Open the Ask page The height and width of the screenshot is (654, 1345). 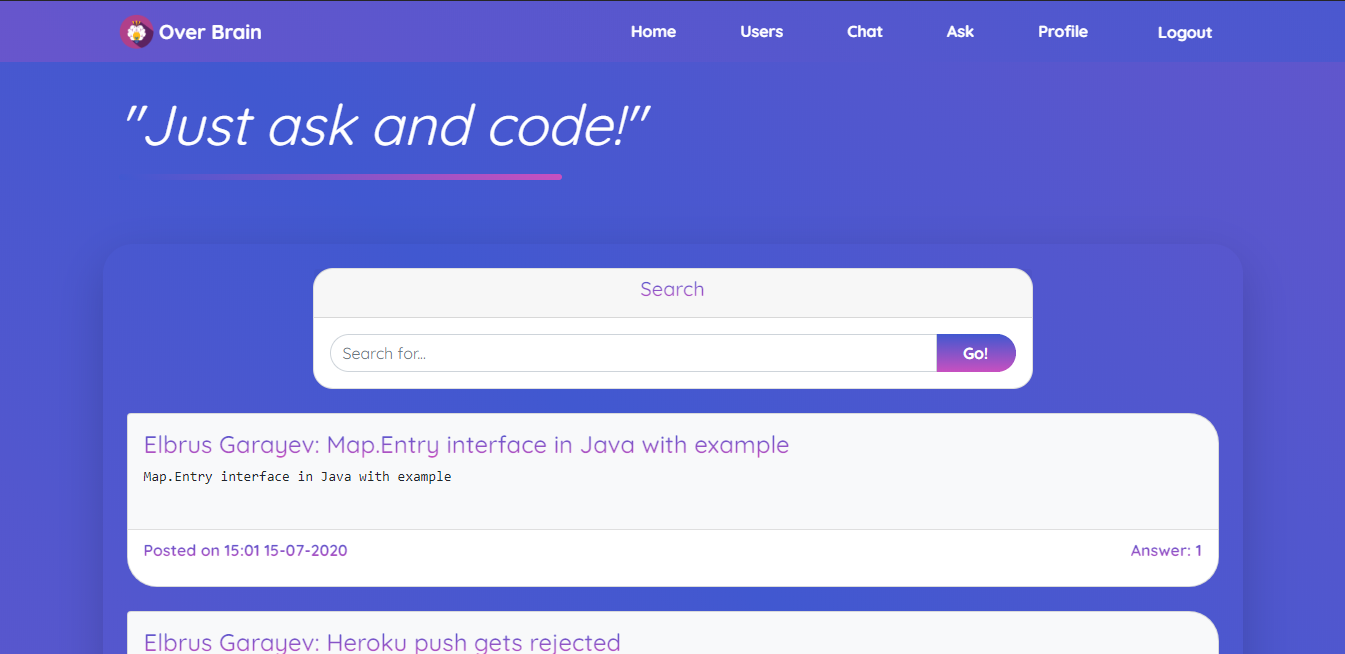click(x=959, y=31)
